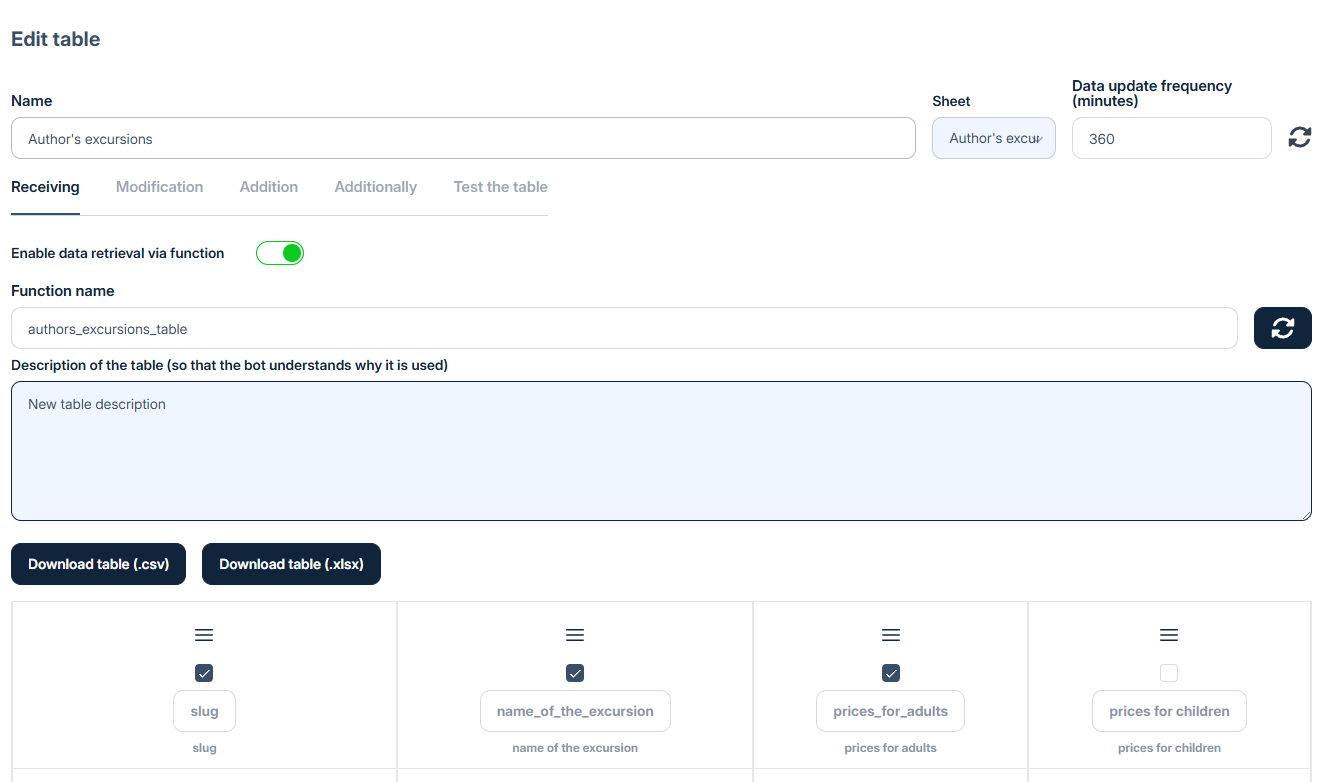Image resolution: width=1322 pixels, height=782 pixels.
Task: Click the refresh icon beside update frequency
Action: 1299,138
